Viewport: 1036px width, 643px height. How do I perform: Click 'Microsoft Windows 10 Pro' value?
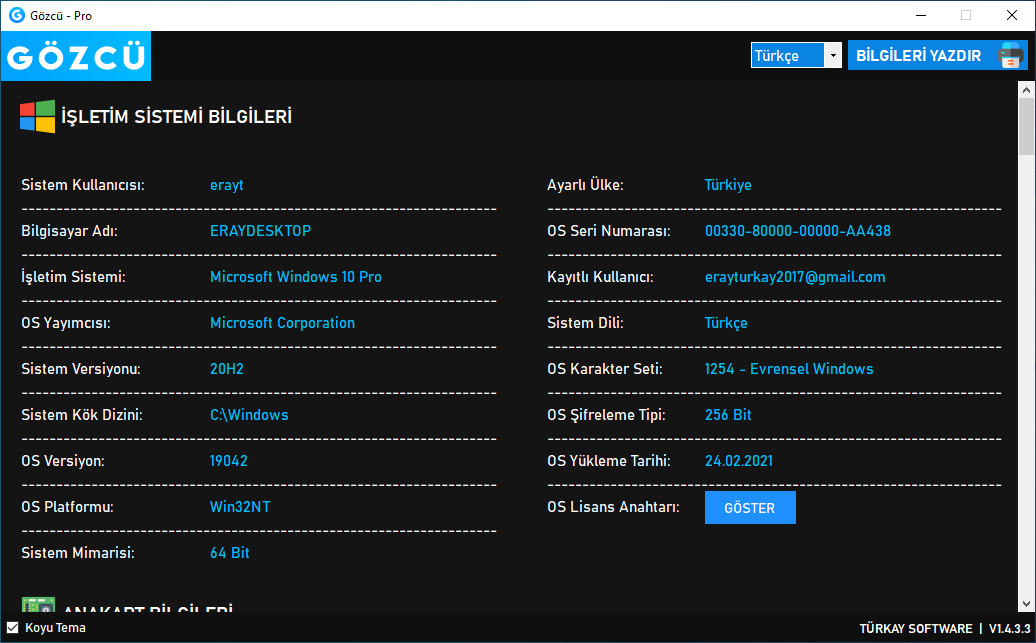(x=295, y=277)
